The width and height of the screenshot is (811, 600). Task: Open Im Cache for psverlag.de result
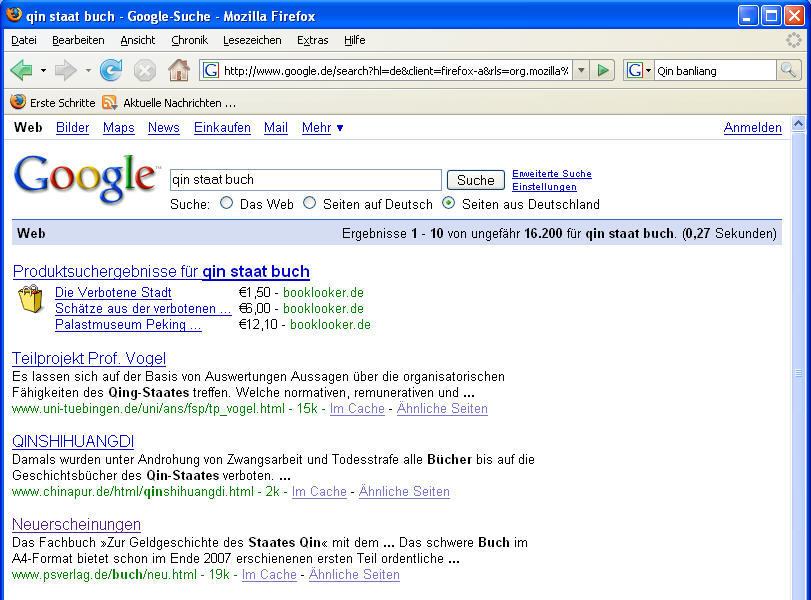click(269, 575)
